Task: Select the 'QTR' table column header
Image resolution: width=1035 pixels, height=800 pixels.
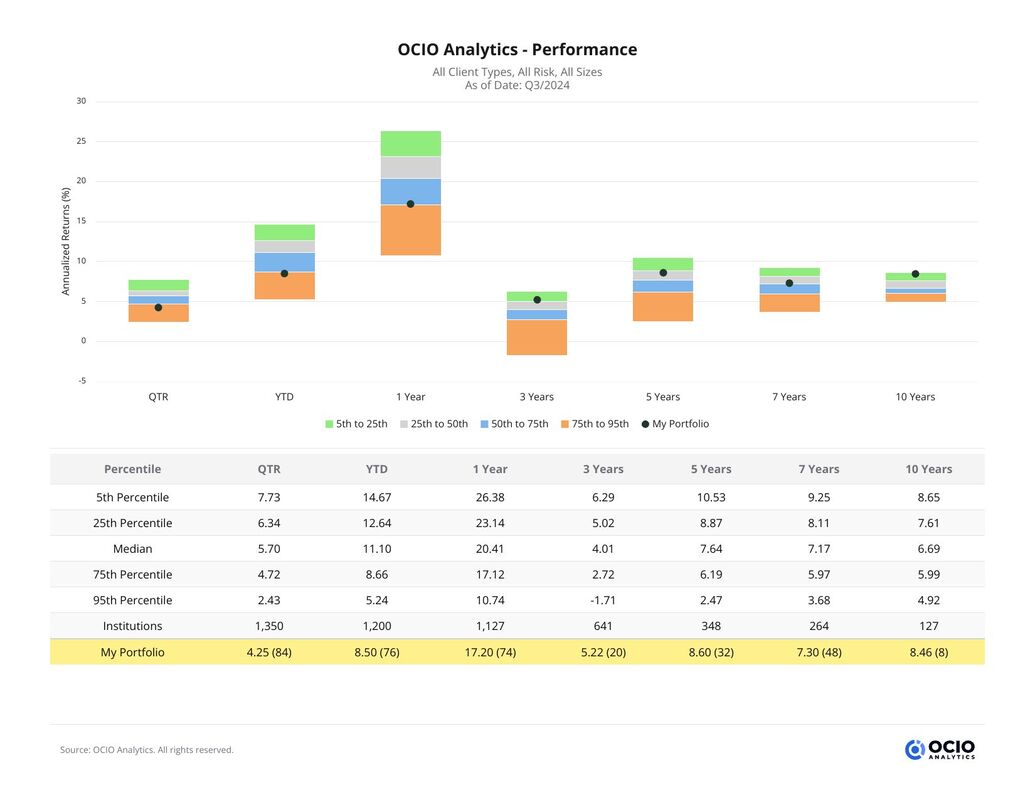Action: click(x=269, y=469)
